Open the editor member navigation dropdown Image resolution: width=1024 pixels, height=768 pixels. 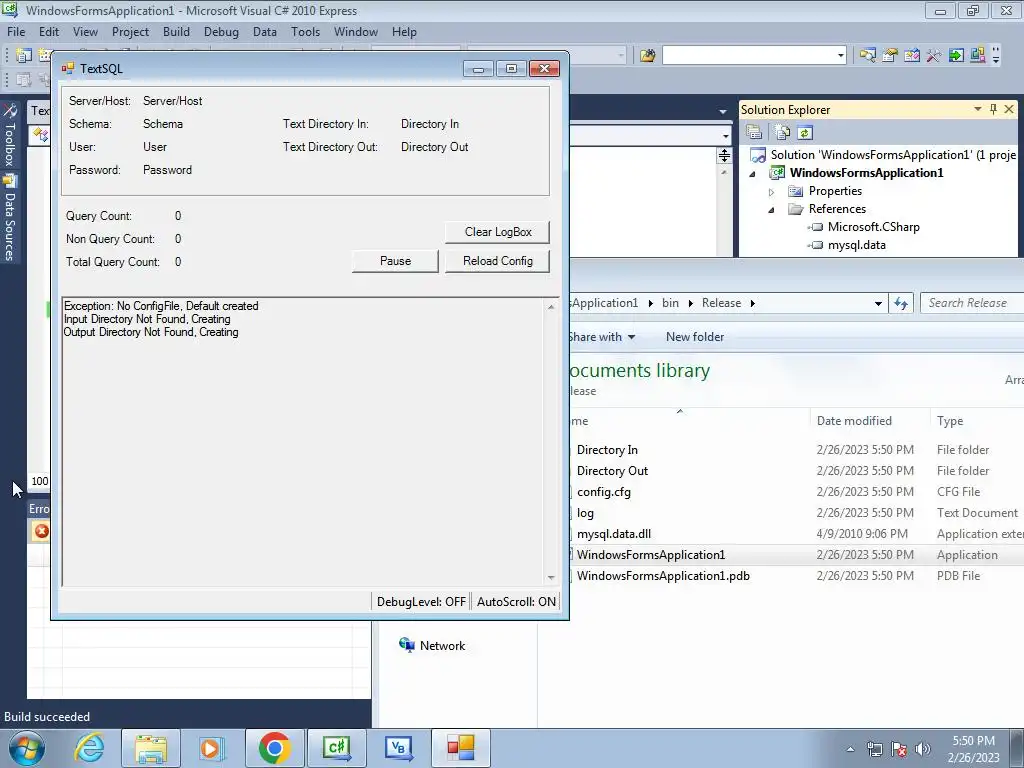(726, 136)
